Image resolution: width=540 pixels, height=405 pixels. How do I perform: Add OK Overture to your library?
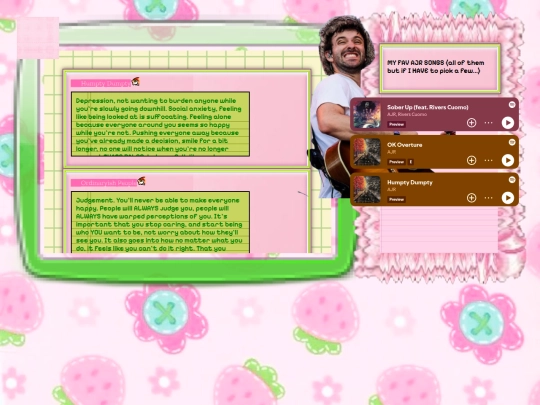click(x=471, y=160)
